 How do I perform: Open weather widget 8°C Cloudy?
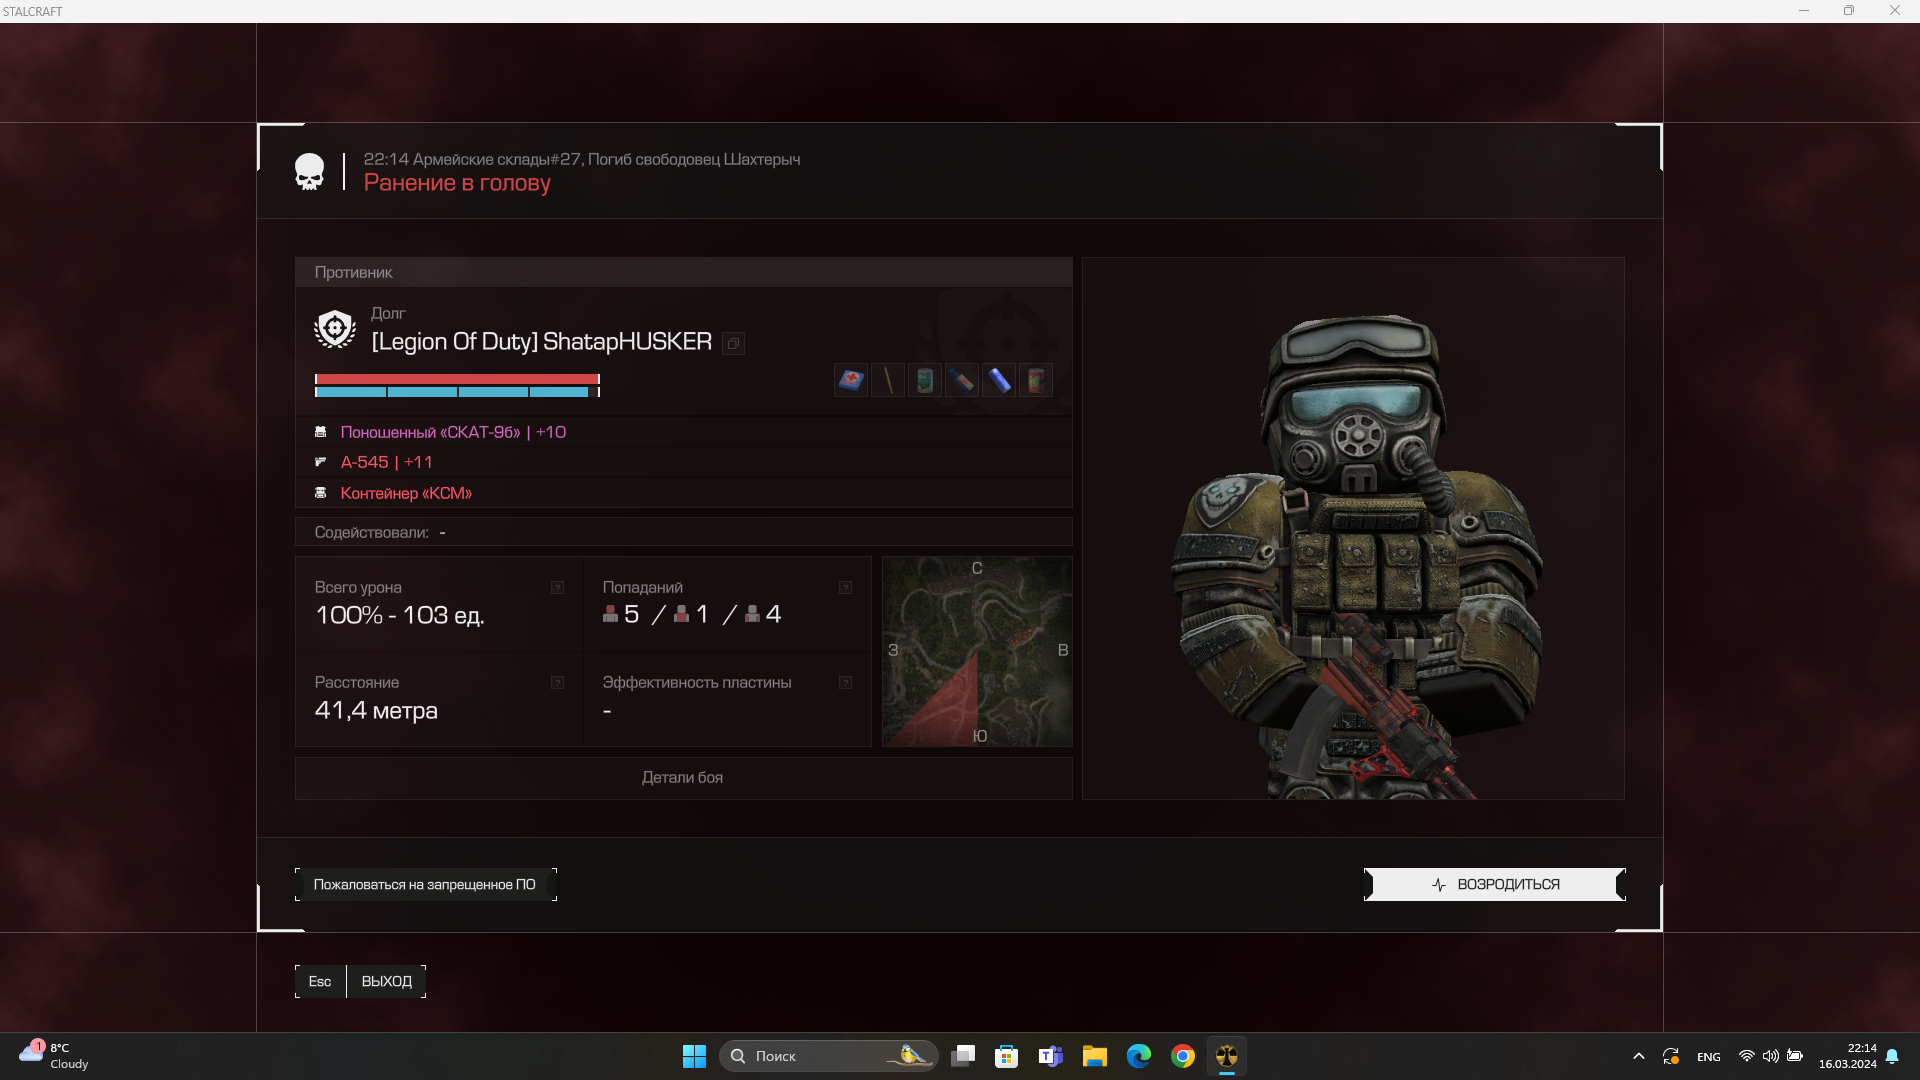(x=55, y=1056)
